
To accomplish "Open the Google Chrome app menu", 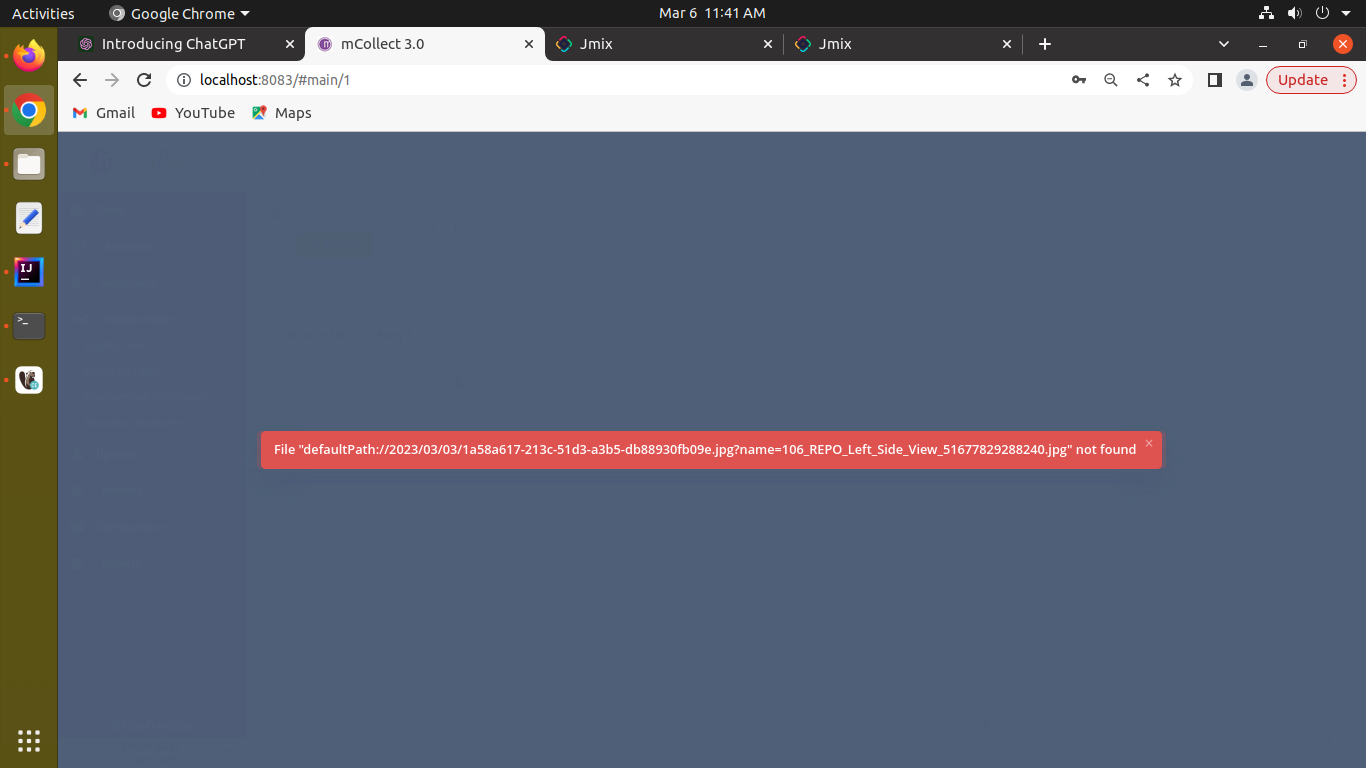I will pos(180,13).
